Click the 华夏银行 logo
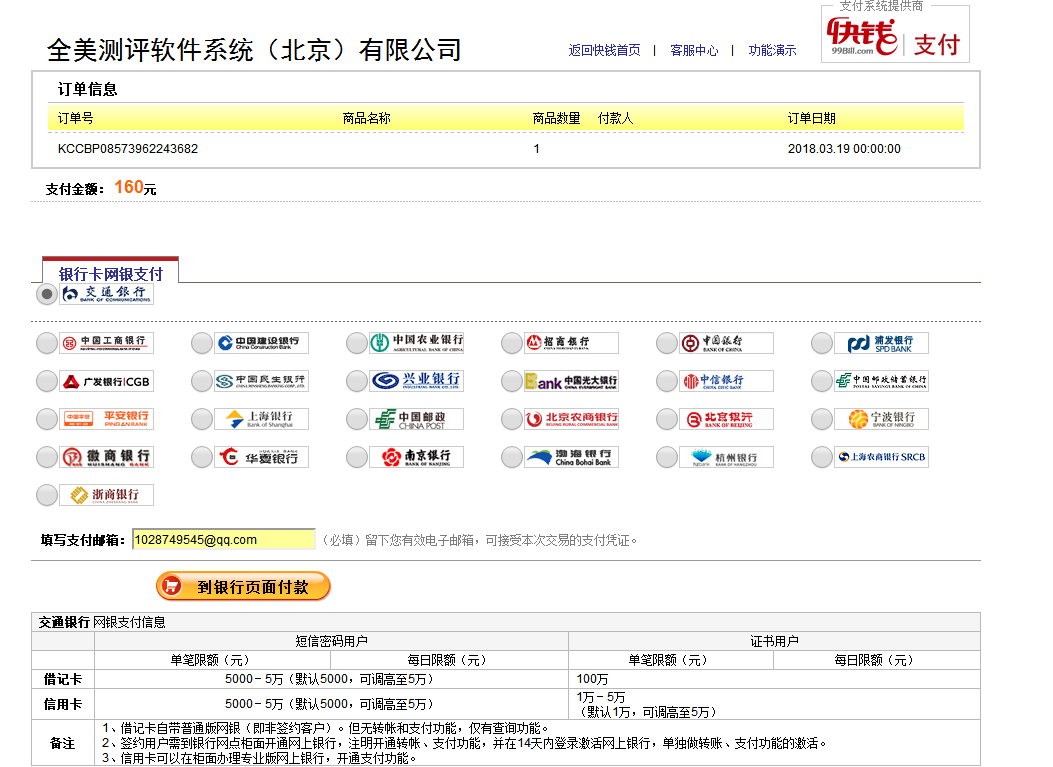Viewport: 1053px width, 767px height. pyautogui.click(x=261, y=457)
